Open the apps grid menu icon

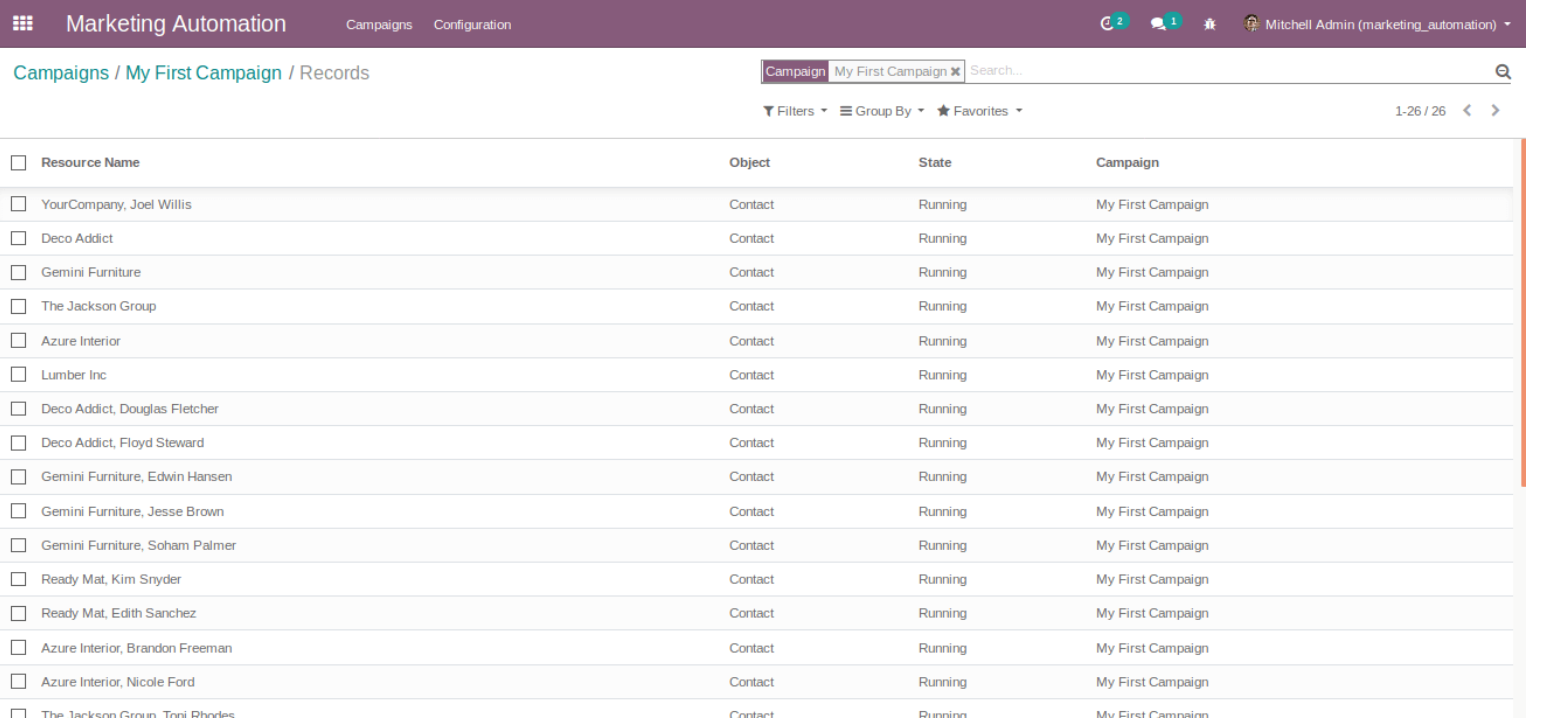(22, 24)
